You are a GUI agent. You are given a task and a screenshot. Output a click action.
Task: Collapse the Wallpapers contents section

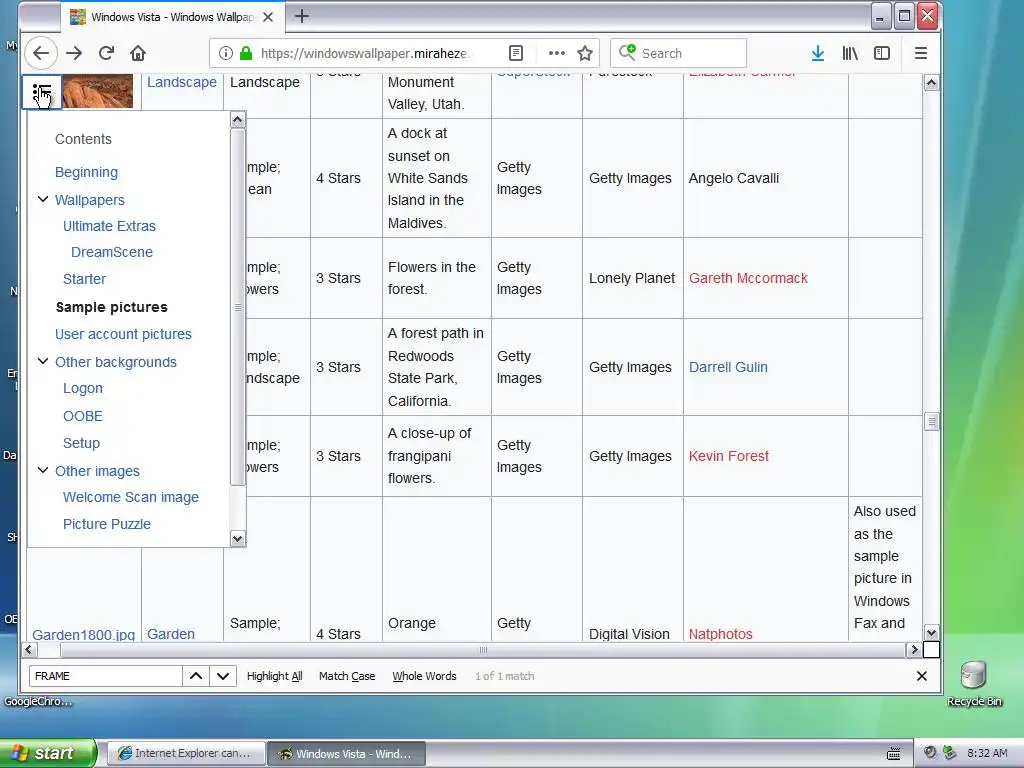43,199
